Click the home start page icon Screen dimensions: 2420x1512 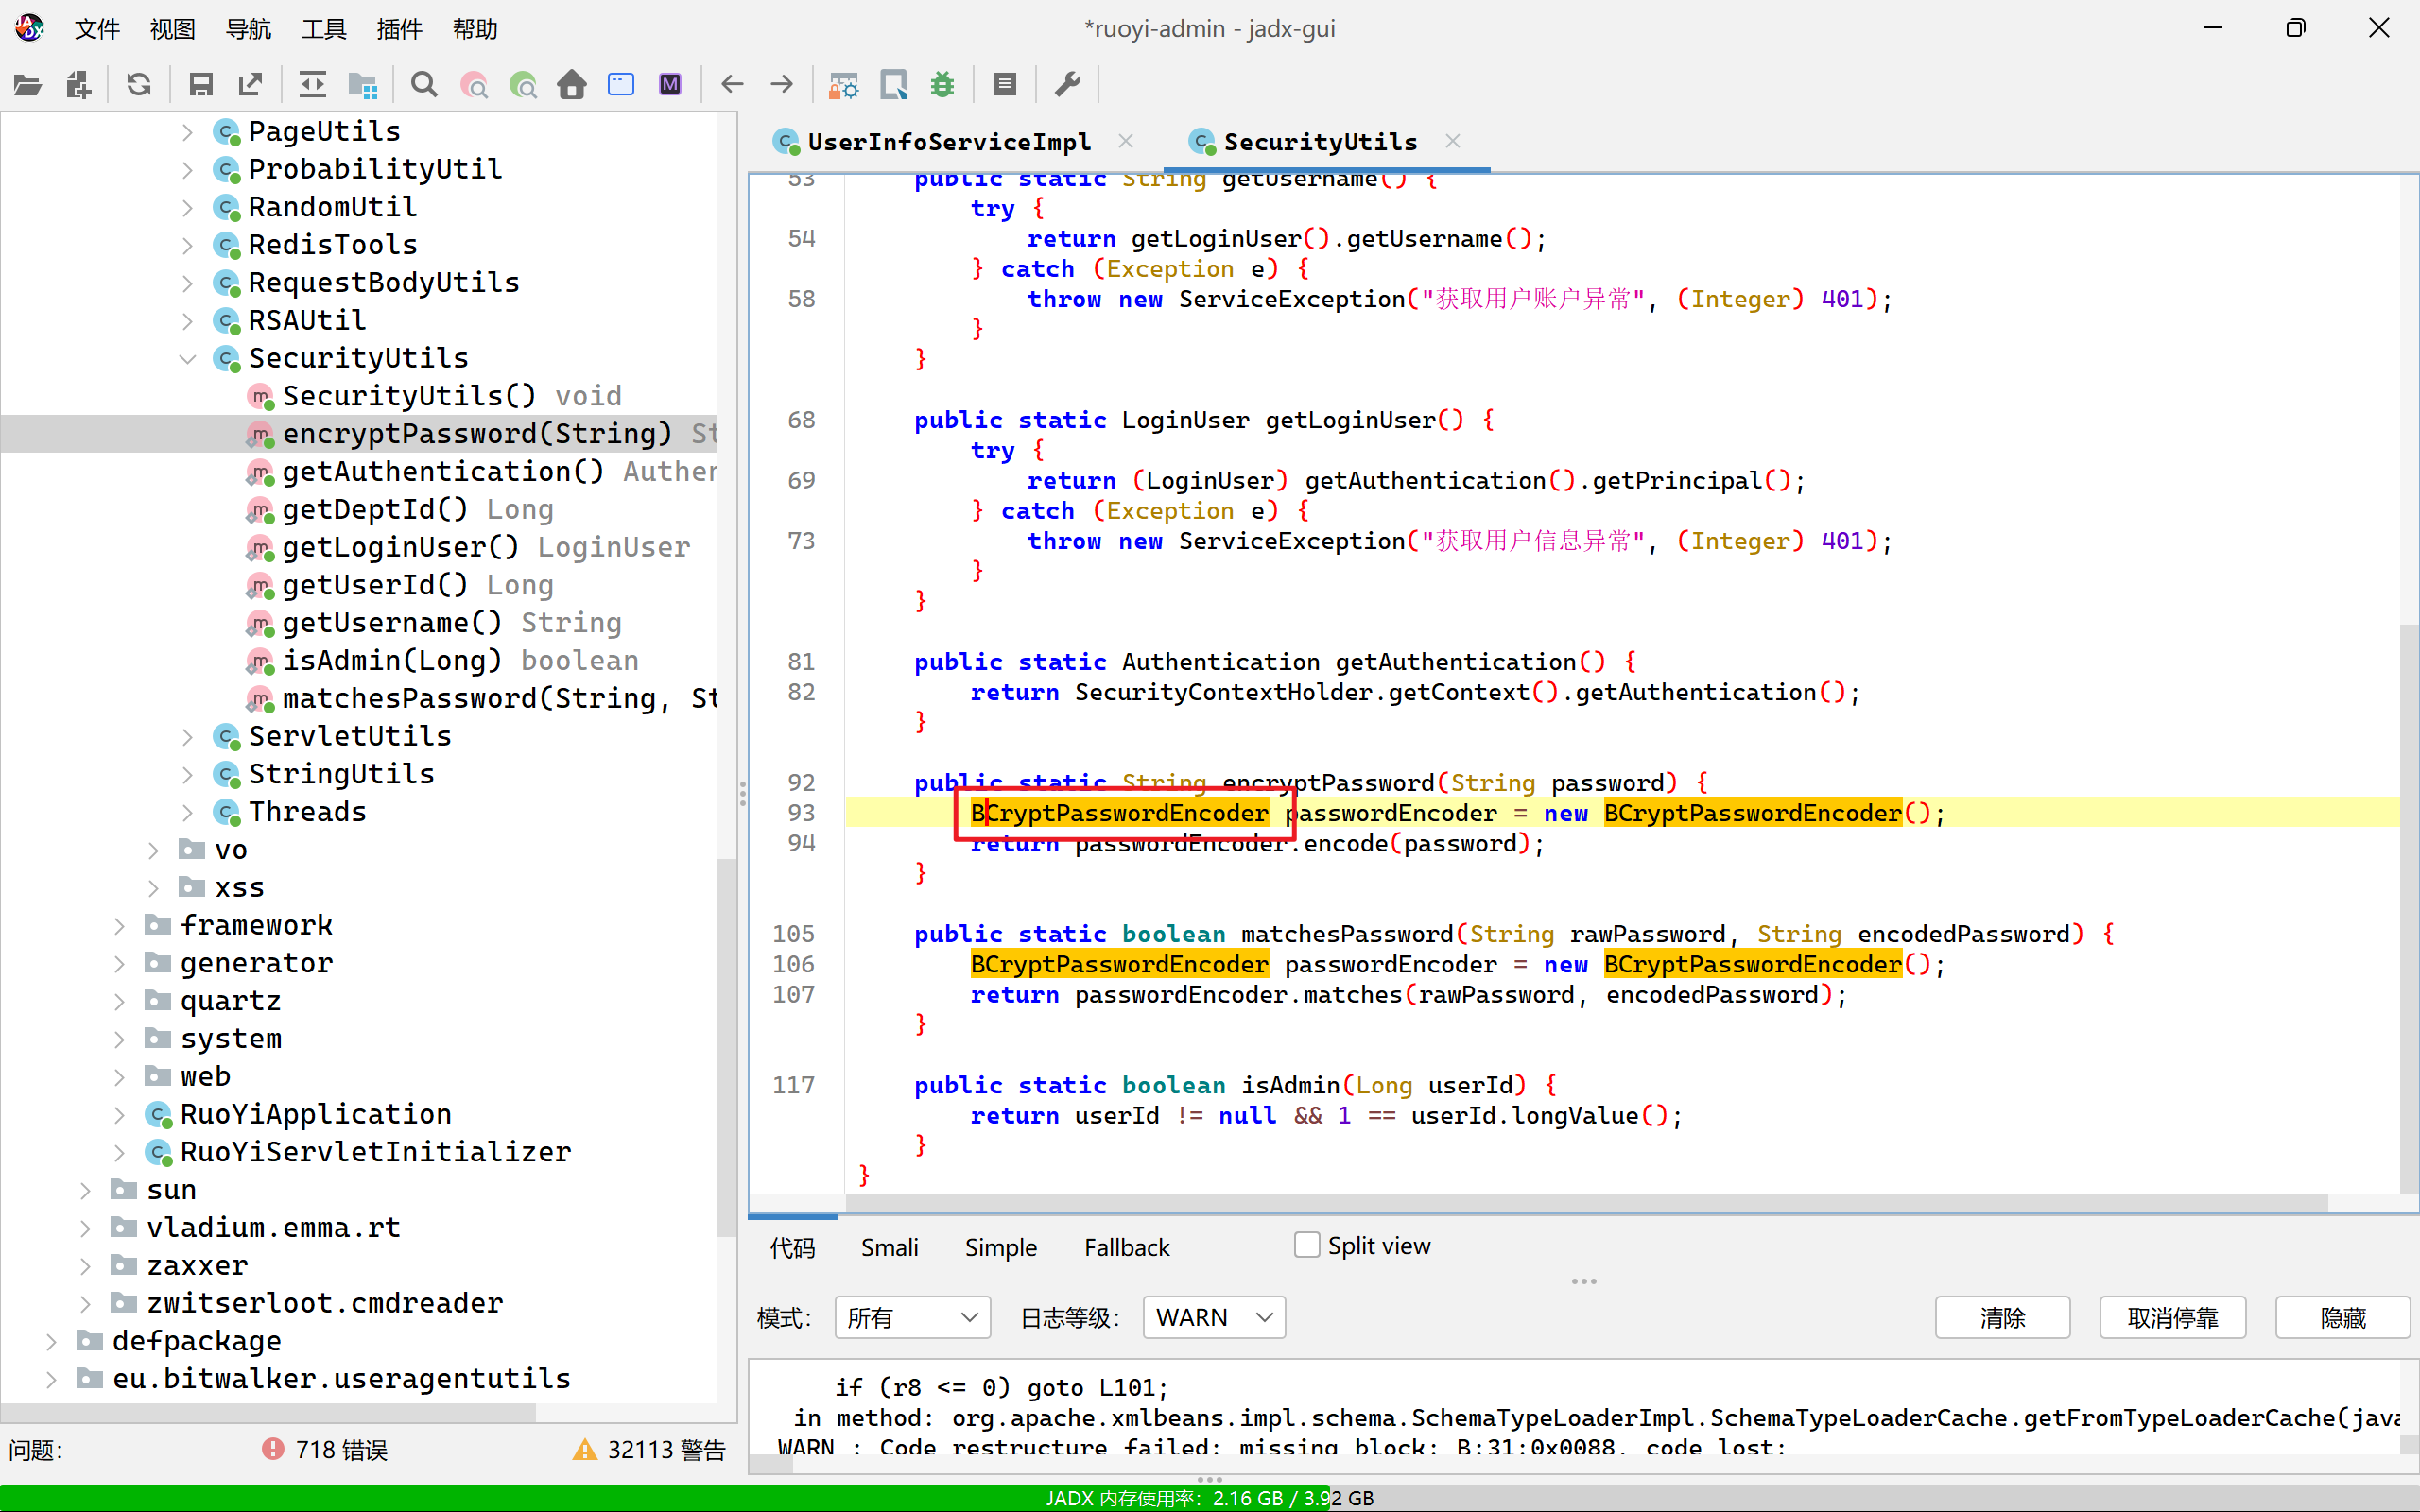572,85
